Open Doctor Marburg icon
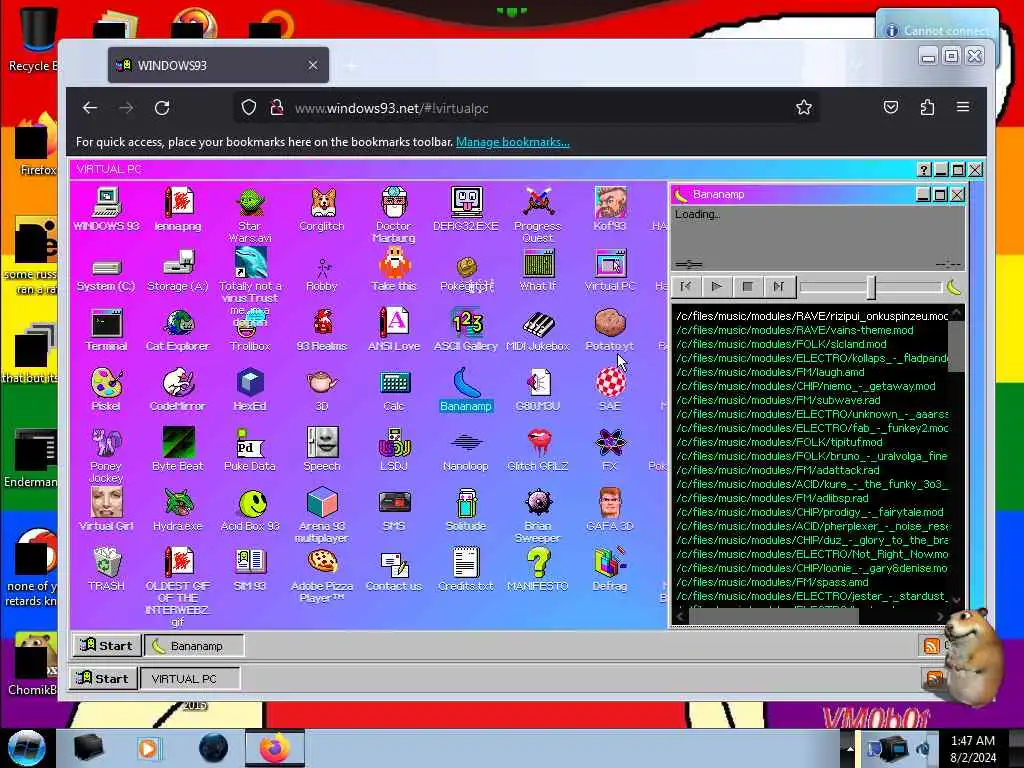The image size is (1024, 768). click(x=393, y=214)
